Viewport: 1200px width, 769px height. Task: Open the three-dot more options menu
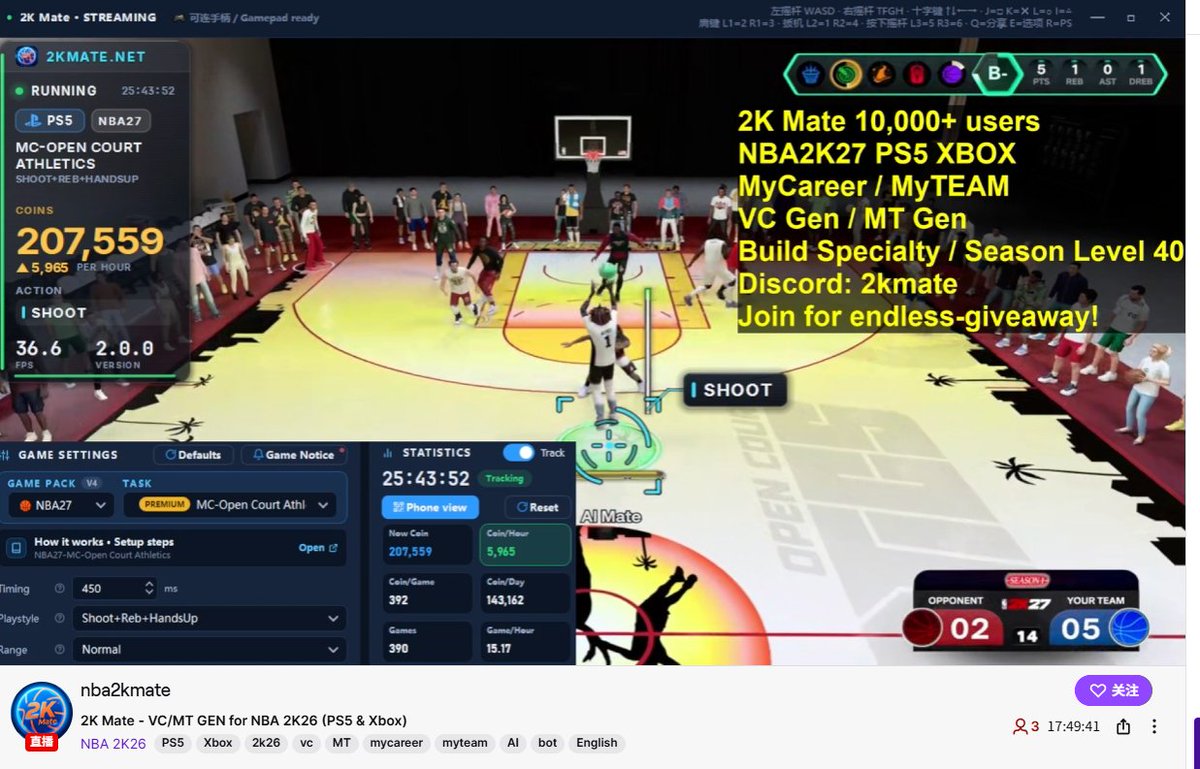[1154, 727]
